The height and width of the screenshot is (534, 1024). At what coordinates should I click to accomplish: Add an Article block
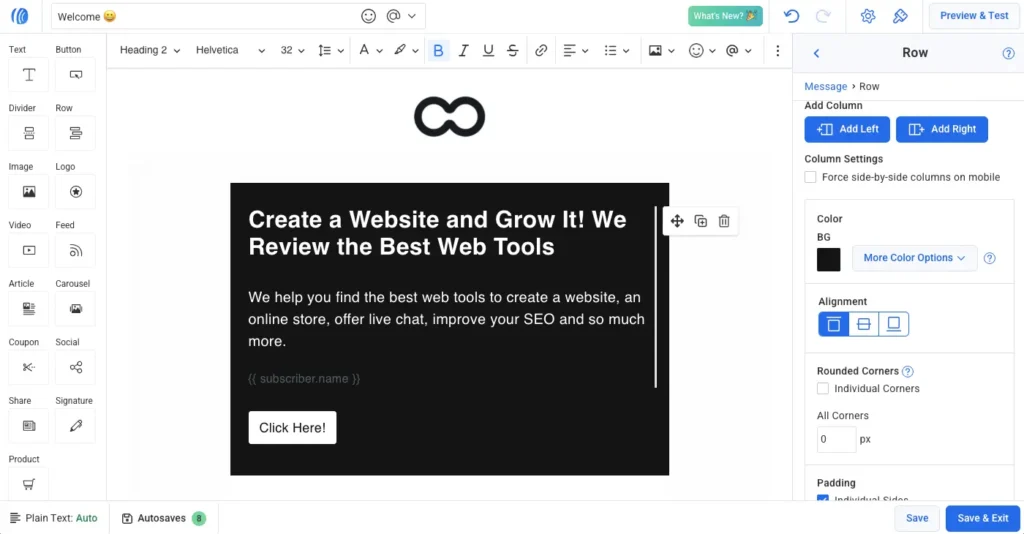(x=29, y=309)
